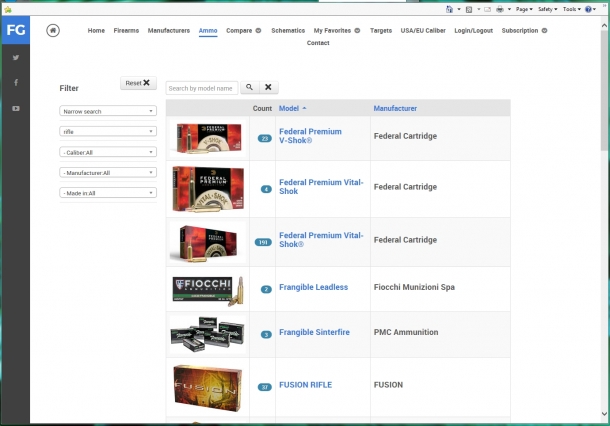Click the PMC Frangible Sinterfire thumbnail
Image resolution: width=610 pixels, height=426 pixels.
208,335
